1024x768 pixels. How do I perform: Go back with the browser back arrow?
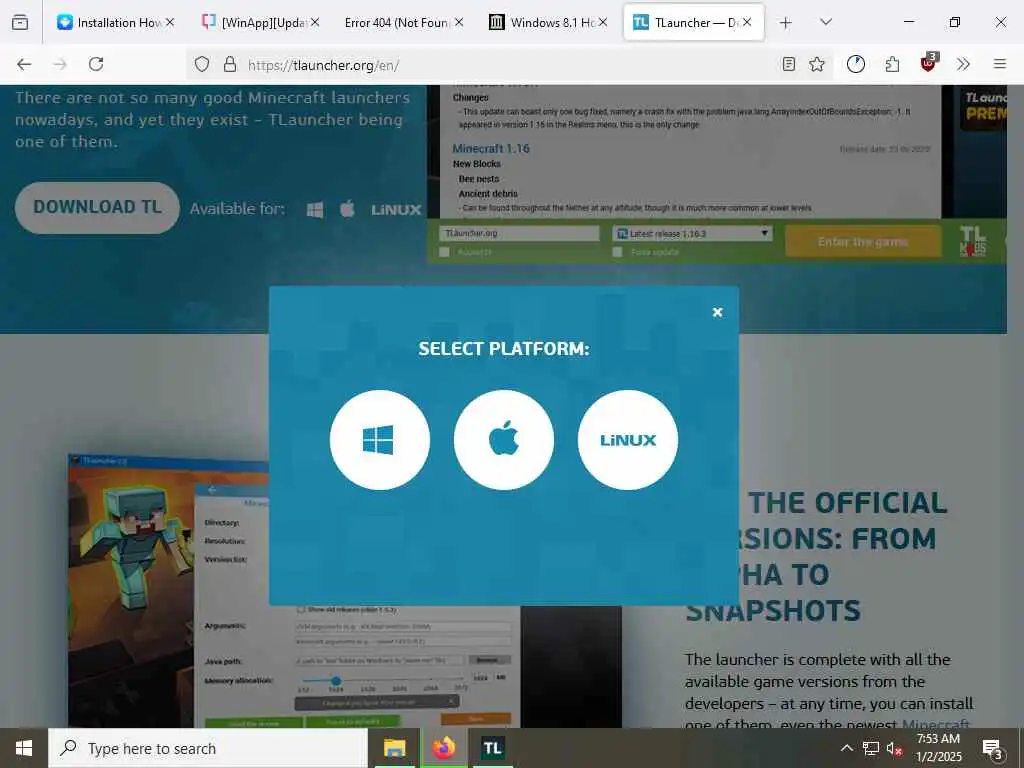[x=24, y=64]
